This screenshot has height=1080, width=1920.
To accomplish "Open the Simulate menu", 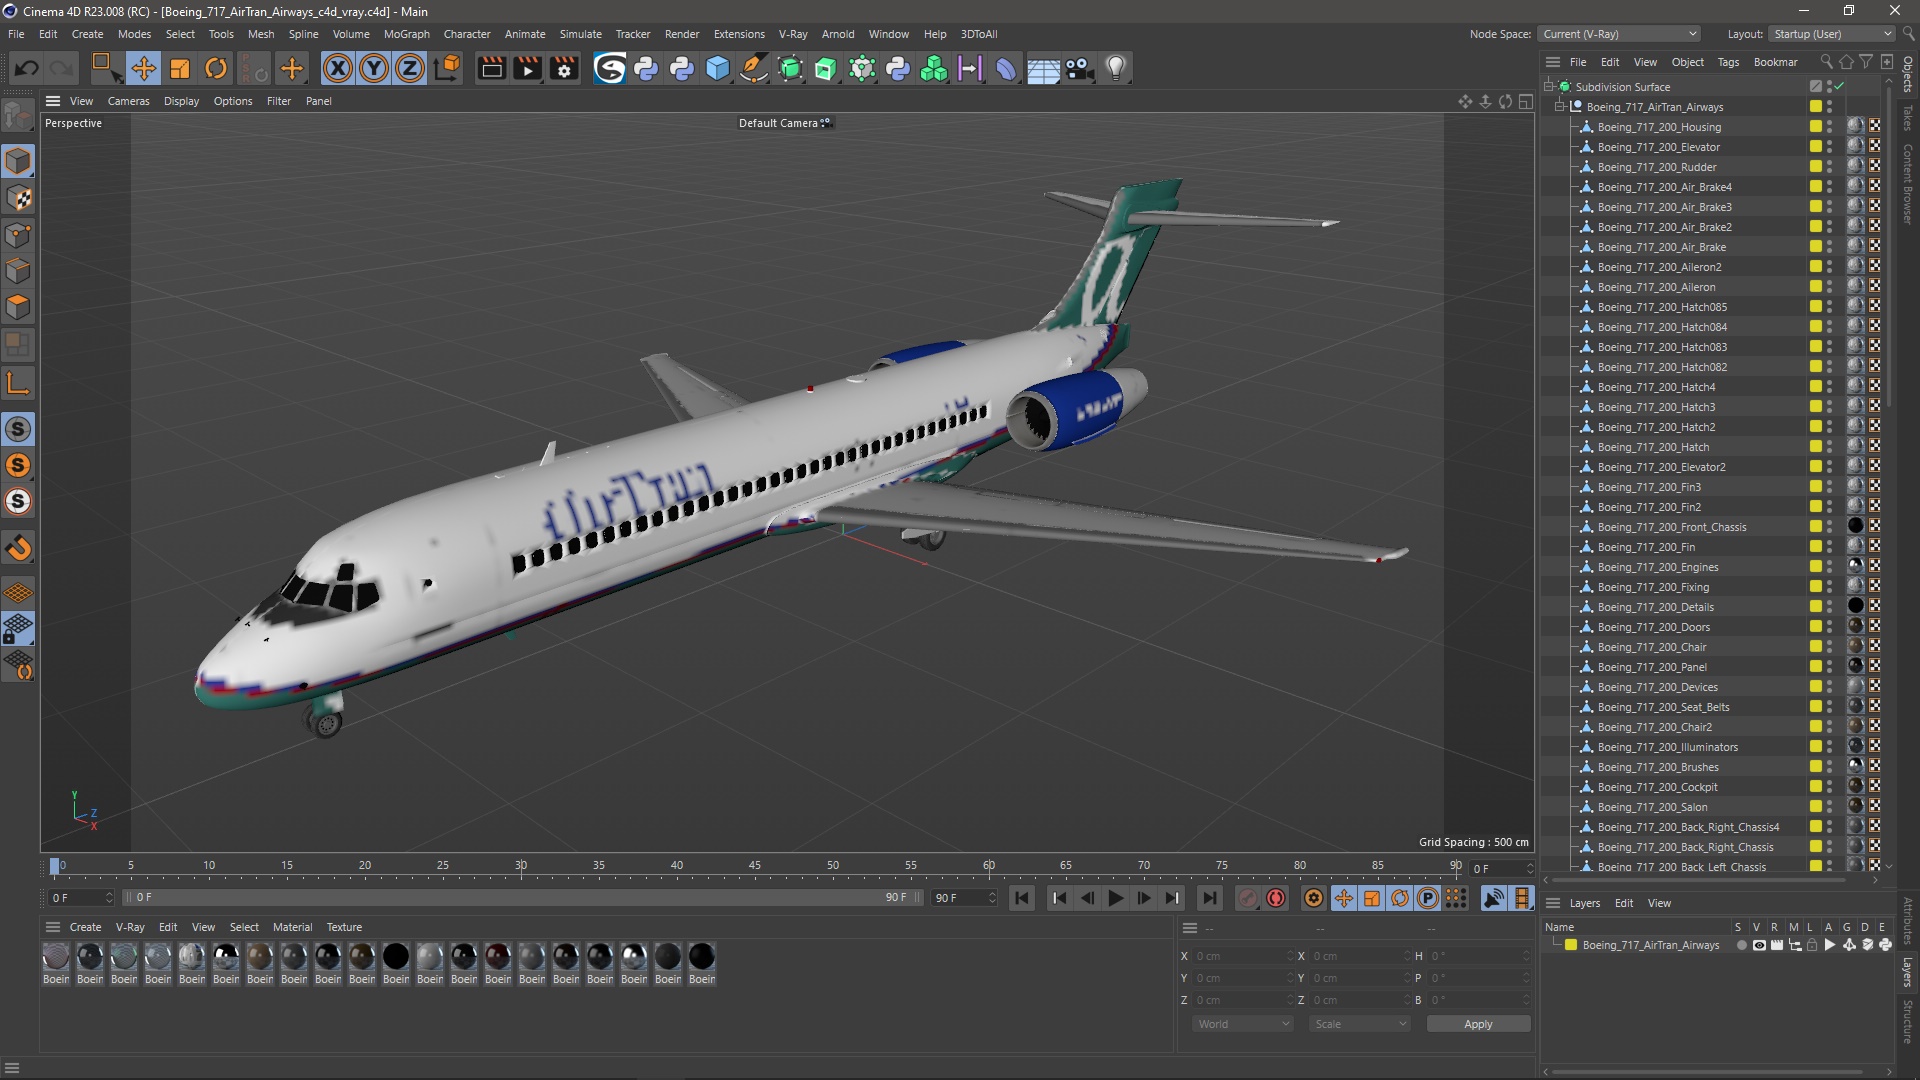I will click(x=580, y=34).
